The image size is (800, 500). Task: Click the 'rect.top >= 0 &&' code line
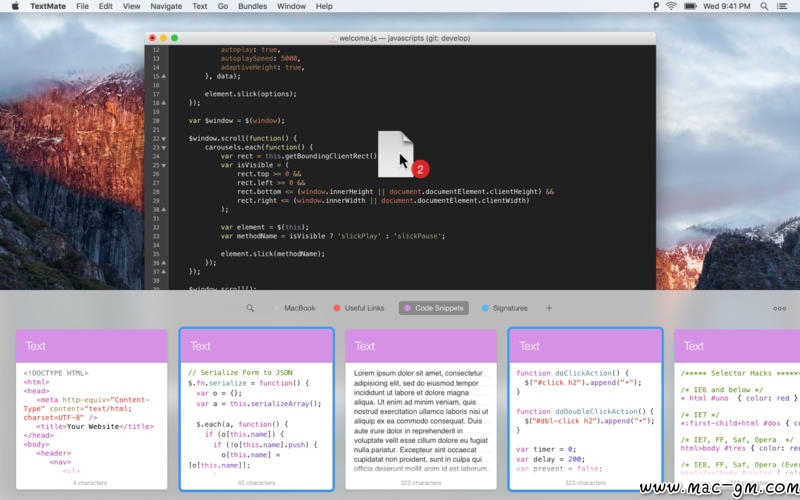pos(269,174)
